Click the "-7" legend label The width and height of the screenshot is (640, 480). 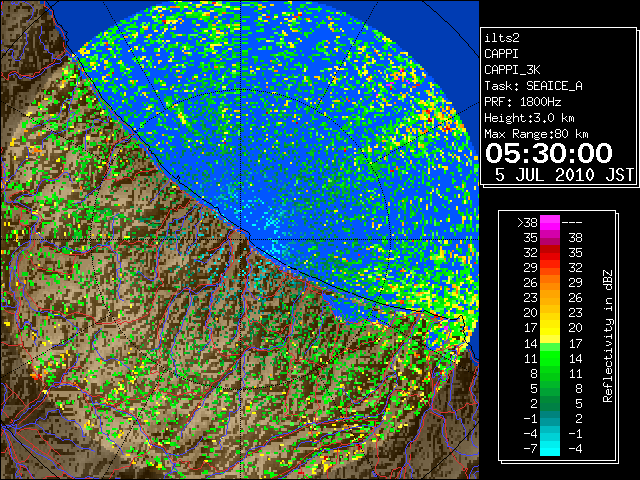tap(530, 449)
